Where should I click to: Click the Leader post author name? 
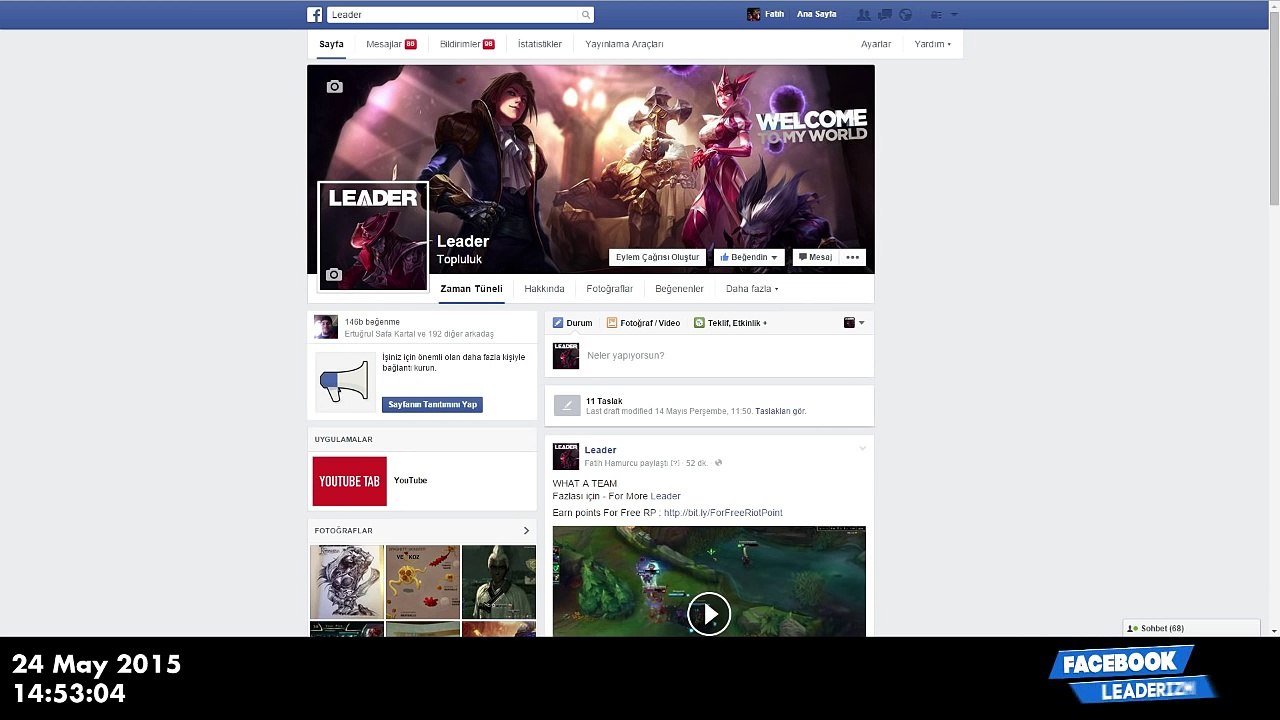coord(600,450)
